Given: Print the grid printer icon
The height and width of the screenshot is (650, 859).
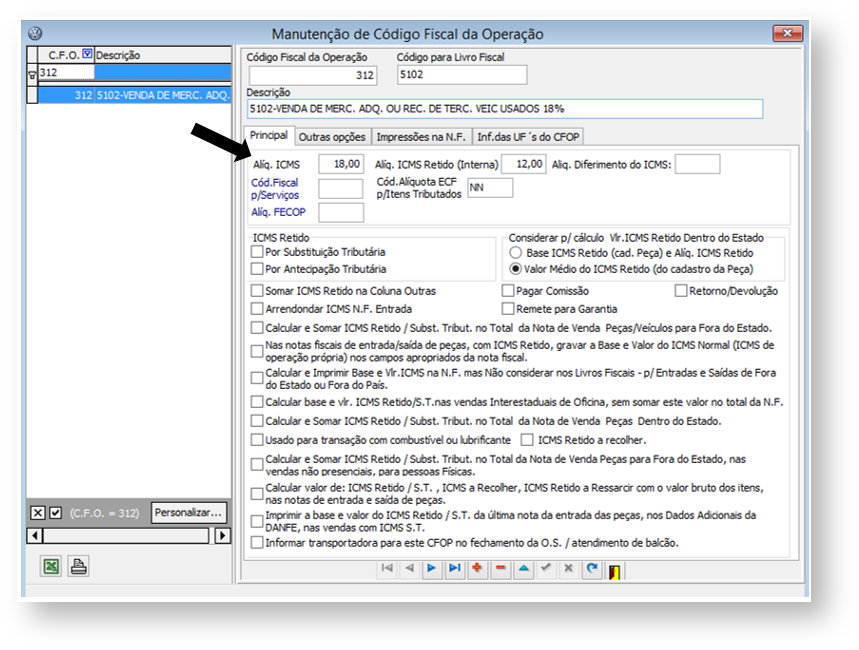Looking at the screenshot, I should tap(78, 566).
